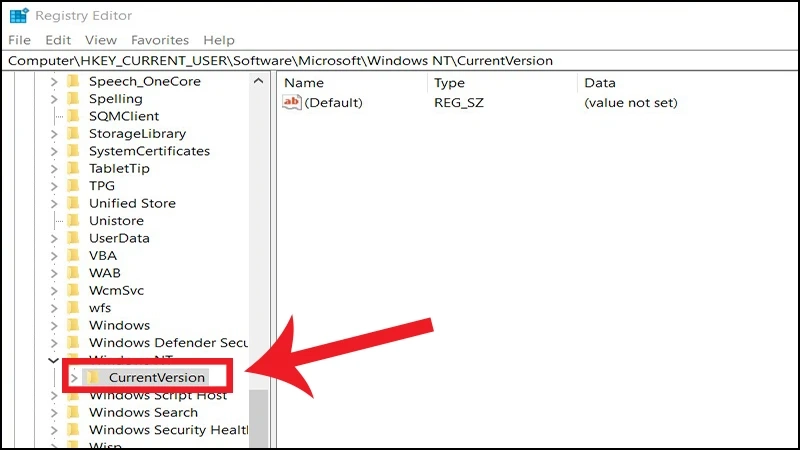
Task: Click the tree scrollbar up arrow
Action: pos(259,81)
